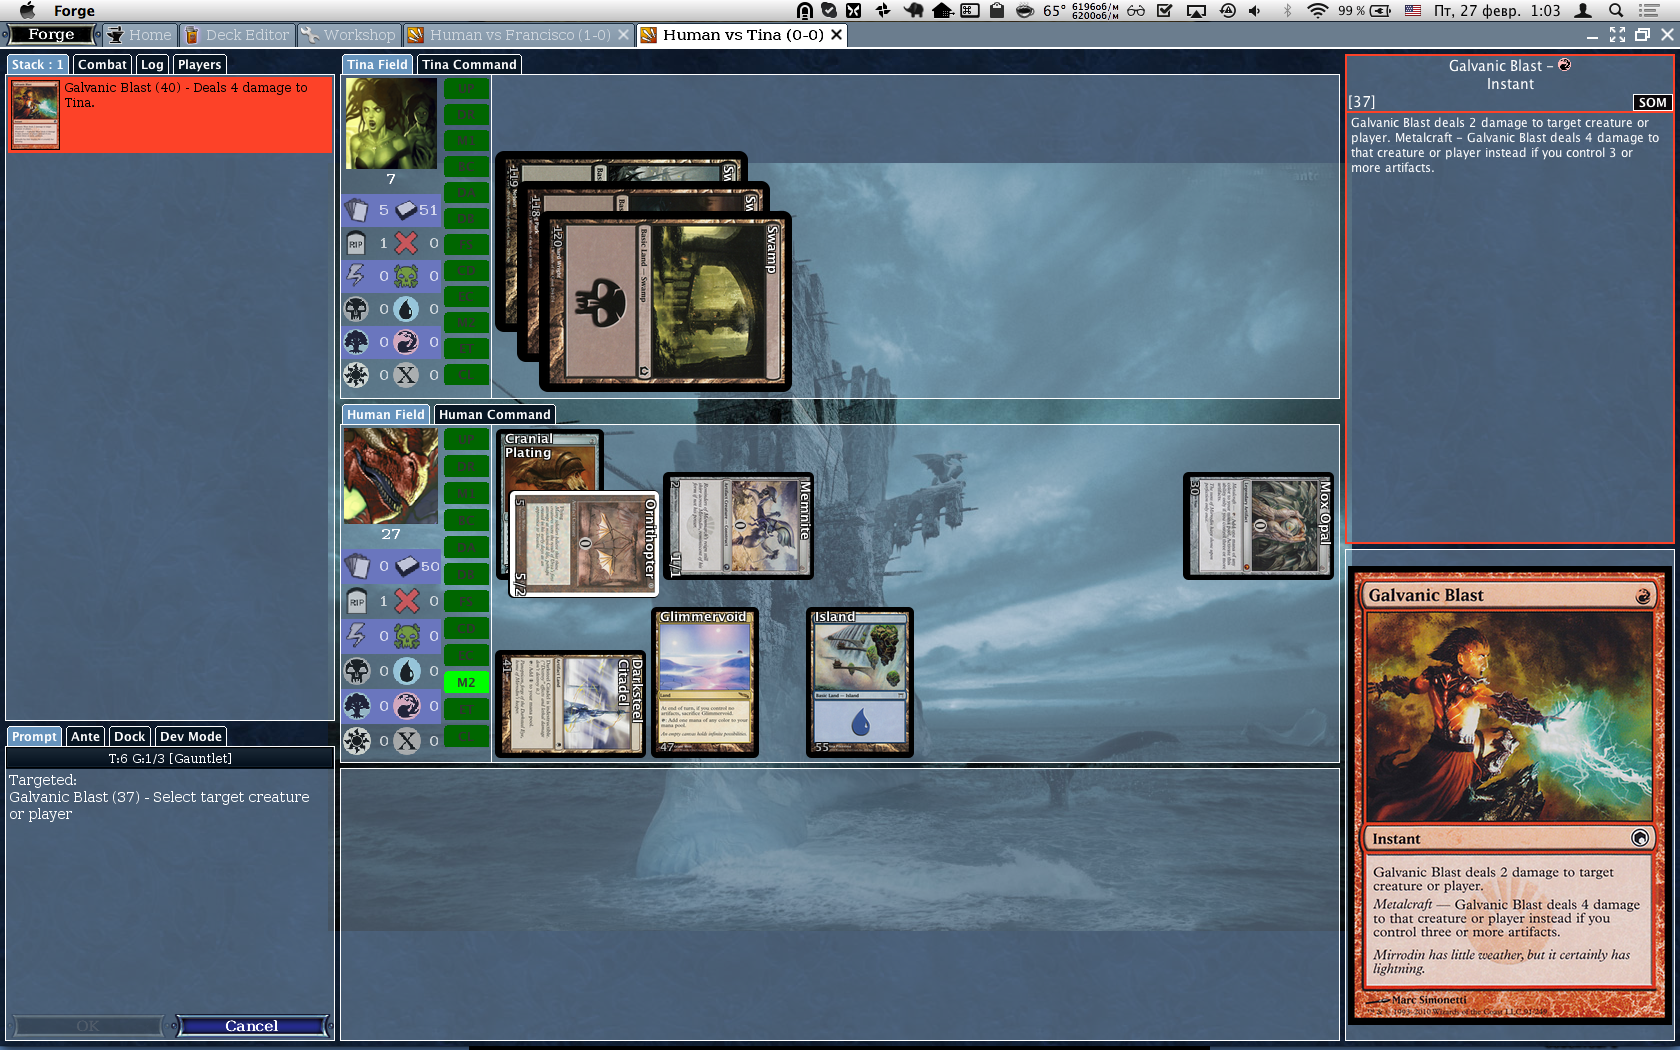
Task: Open the Deck Editor tab
Action: point(238,35)
